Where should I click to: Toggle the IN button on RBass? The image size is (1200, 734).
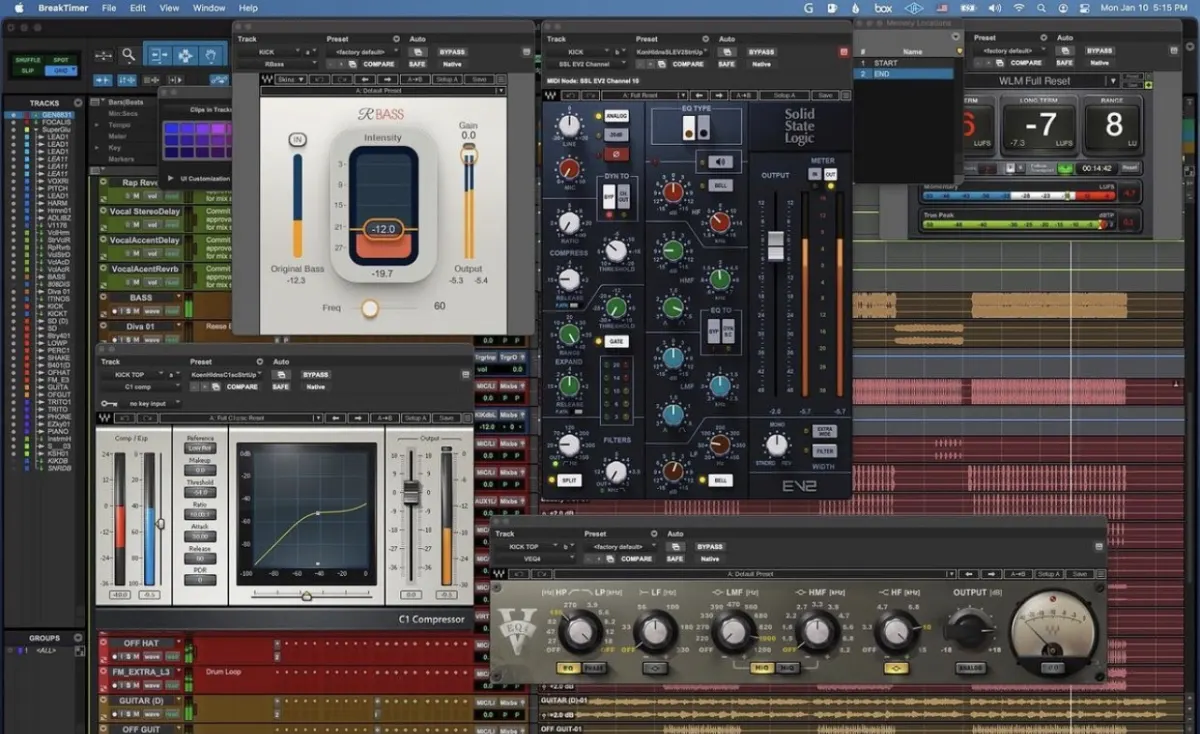pos(297,140)
